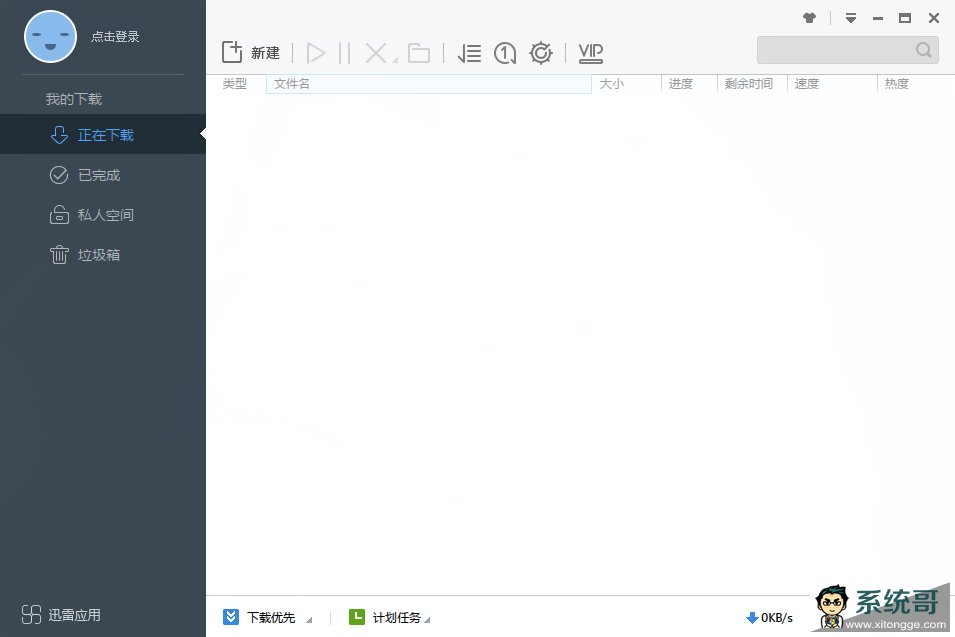Viewport: 955px width, 637px height.
Task: Expand the 计划任务 options arrow
Action: click(427, 620)
